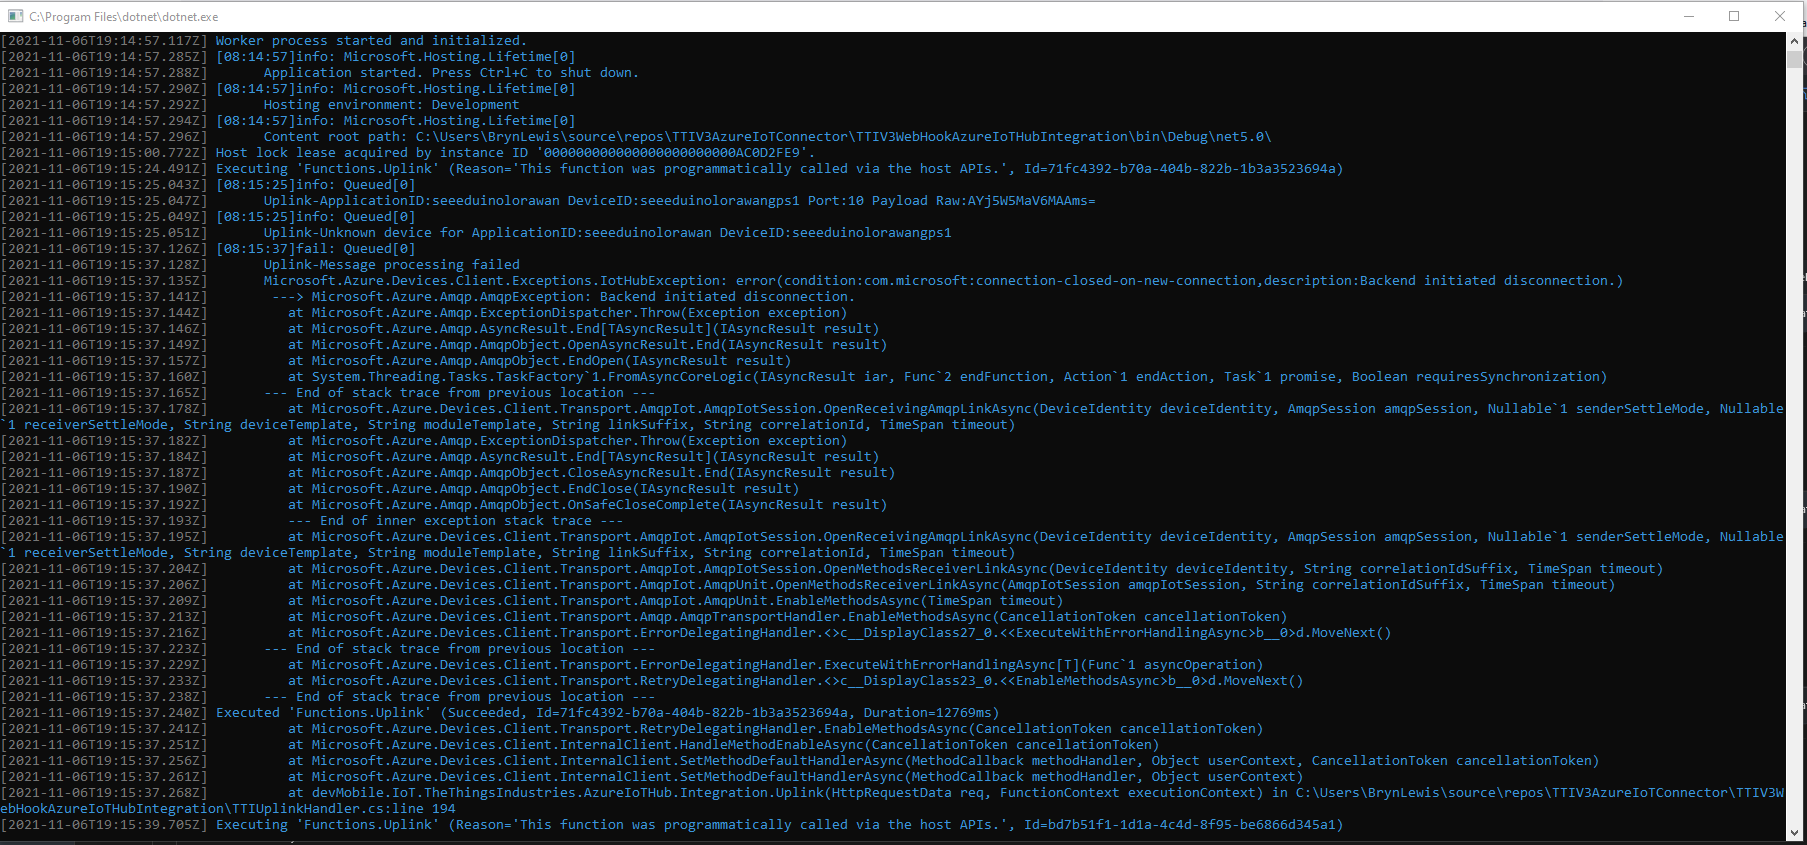Close the dotnet.exe console window
The height and width of the screenshot is (845, 1807).
pyautogui.click(x=1780, y=16)
